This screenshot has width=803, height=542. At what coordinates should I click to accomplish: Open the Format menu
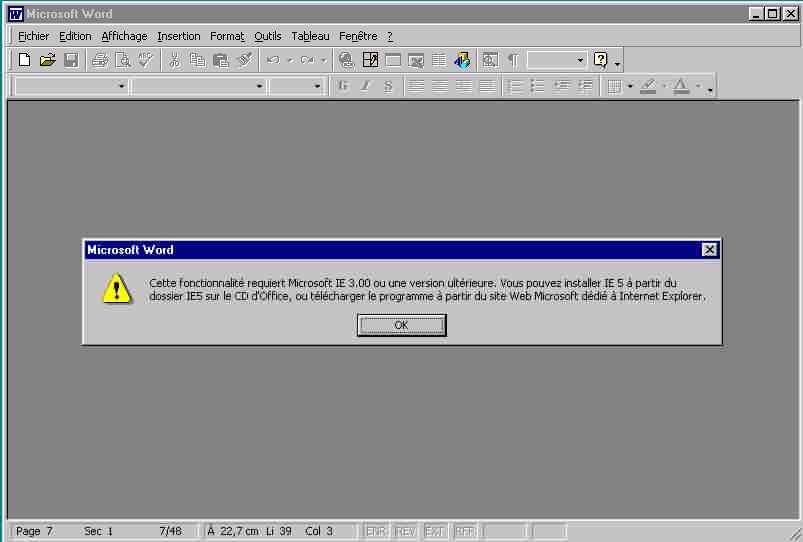click(227, 36)
